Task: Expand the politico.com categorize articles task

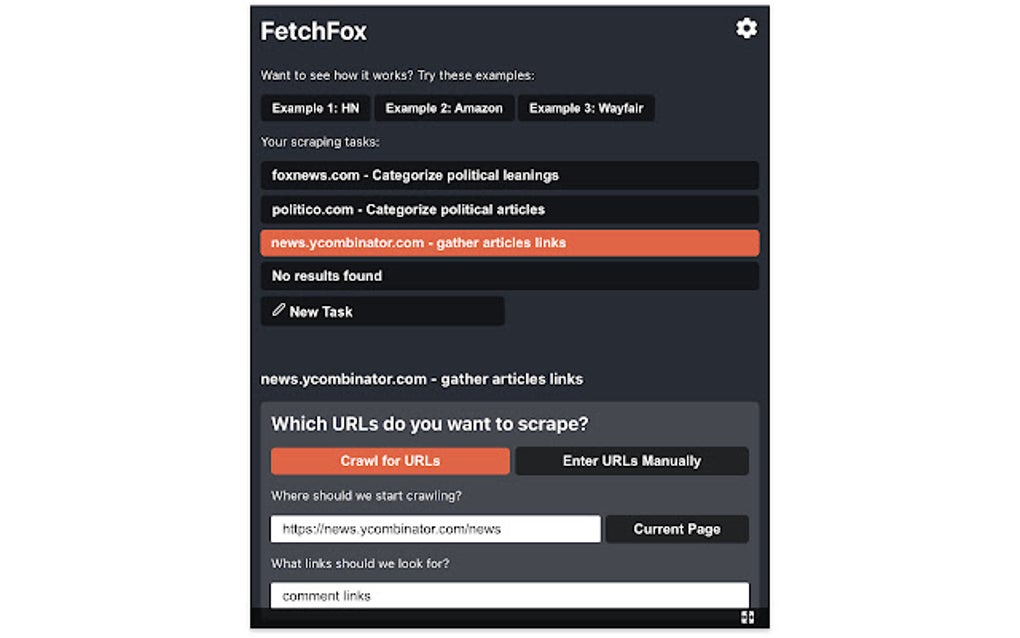Action: [509, 209]
